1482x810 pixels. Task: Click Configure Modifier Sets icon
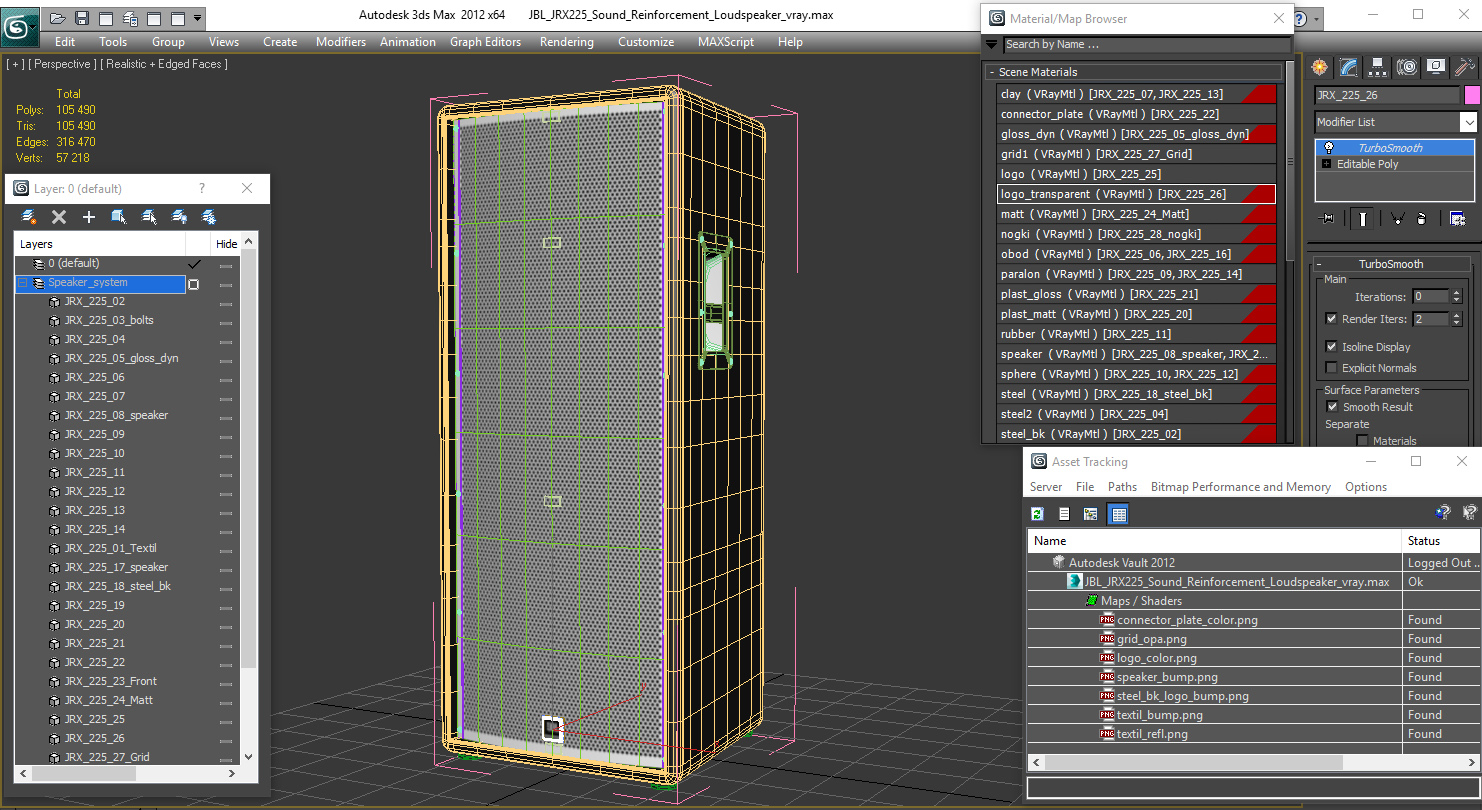[x=1457, y=218]
